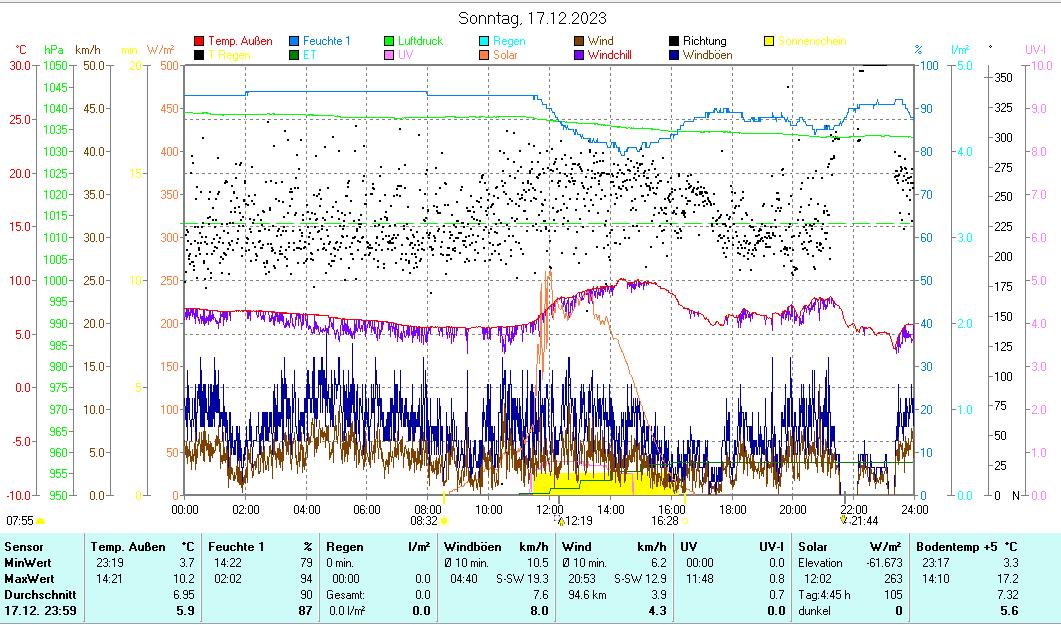Click the red Temp. Außen legend swatch
Viewport: 1061px width, 625px height.
coord(199,41)
